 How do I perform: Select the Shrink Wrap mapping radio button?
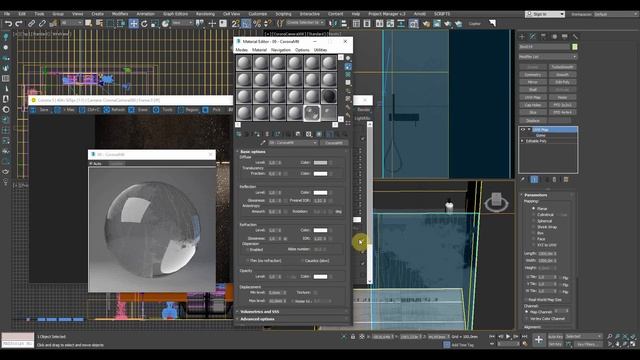[533, 227]
